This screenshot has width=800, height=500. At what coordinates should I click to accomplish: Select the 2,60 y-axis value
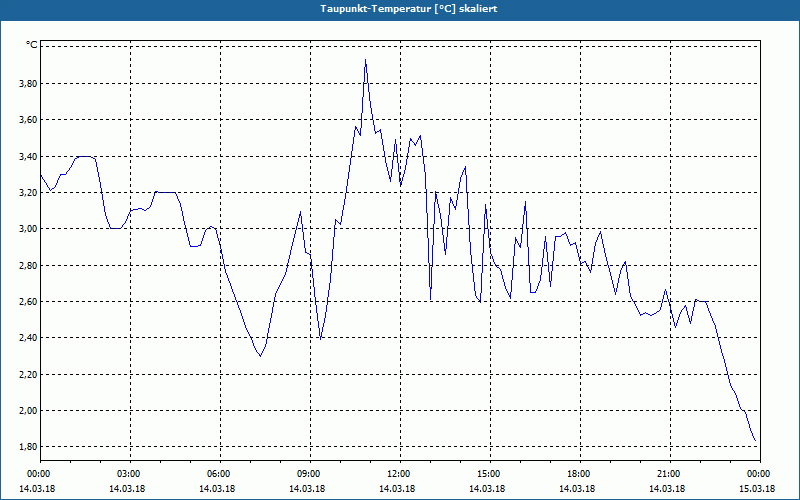[28, 302]
